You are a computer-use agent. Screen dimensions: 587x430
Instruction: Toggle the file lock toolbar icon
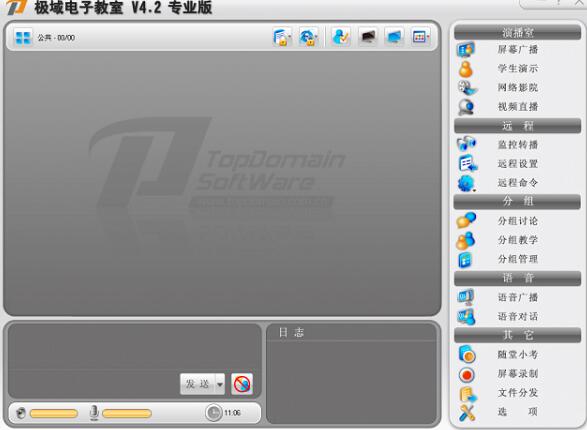tap(282, 37)
